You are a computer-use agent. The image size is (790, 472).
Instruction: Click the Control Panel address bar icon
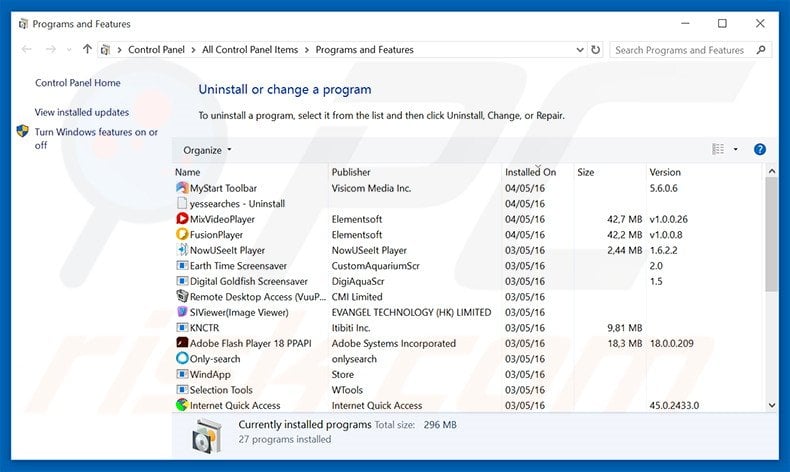pos(105,50)
